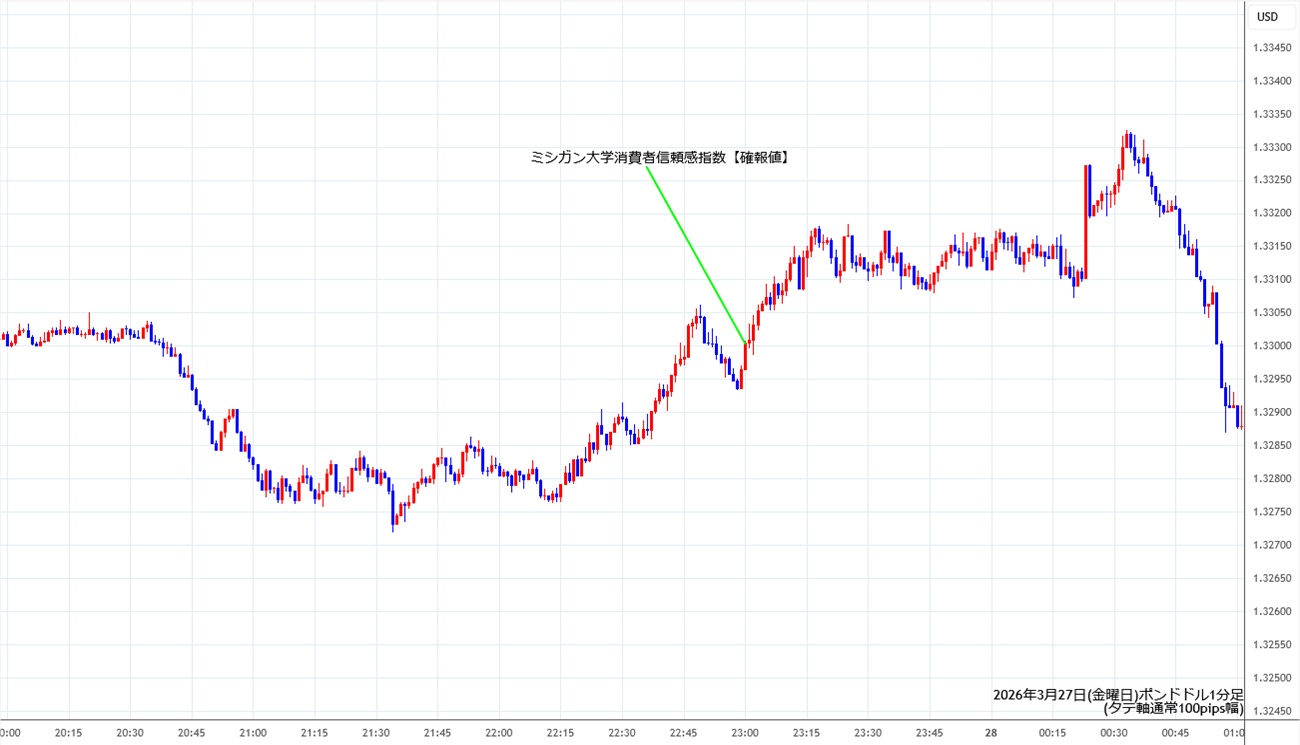This screenshot has height=745, width=1300.
Task: Click the タテ軸通常100pips幅 note text
Action: pos(1173,709)
